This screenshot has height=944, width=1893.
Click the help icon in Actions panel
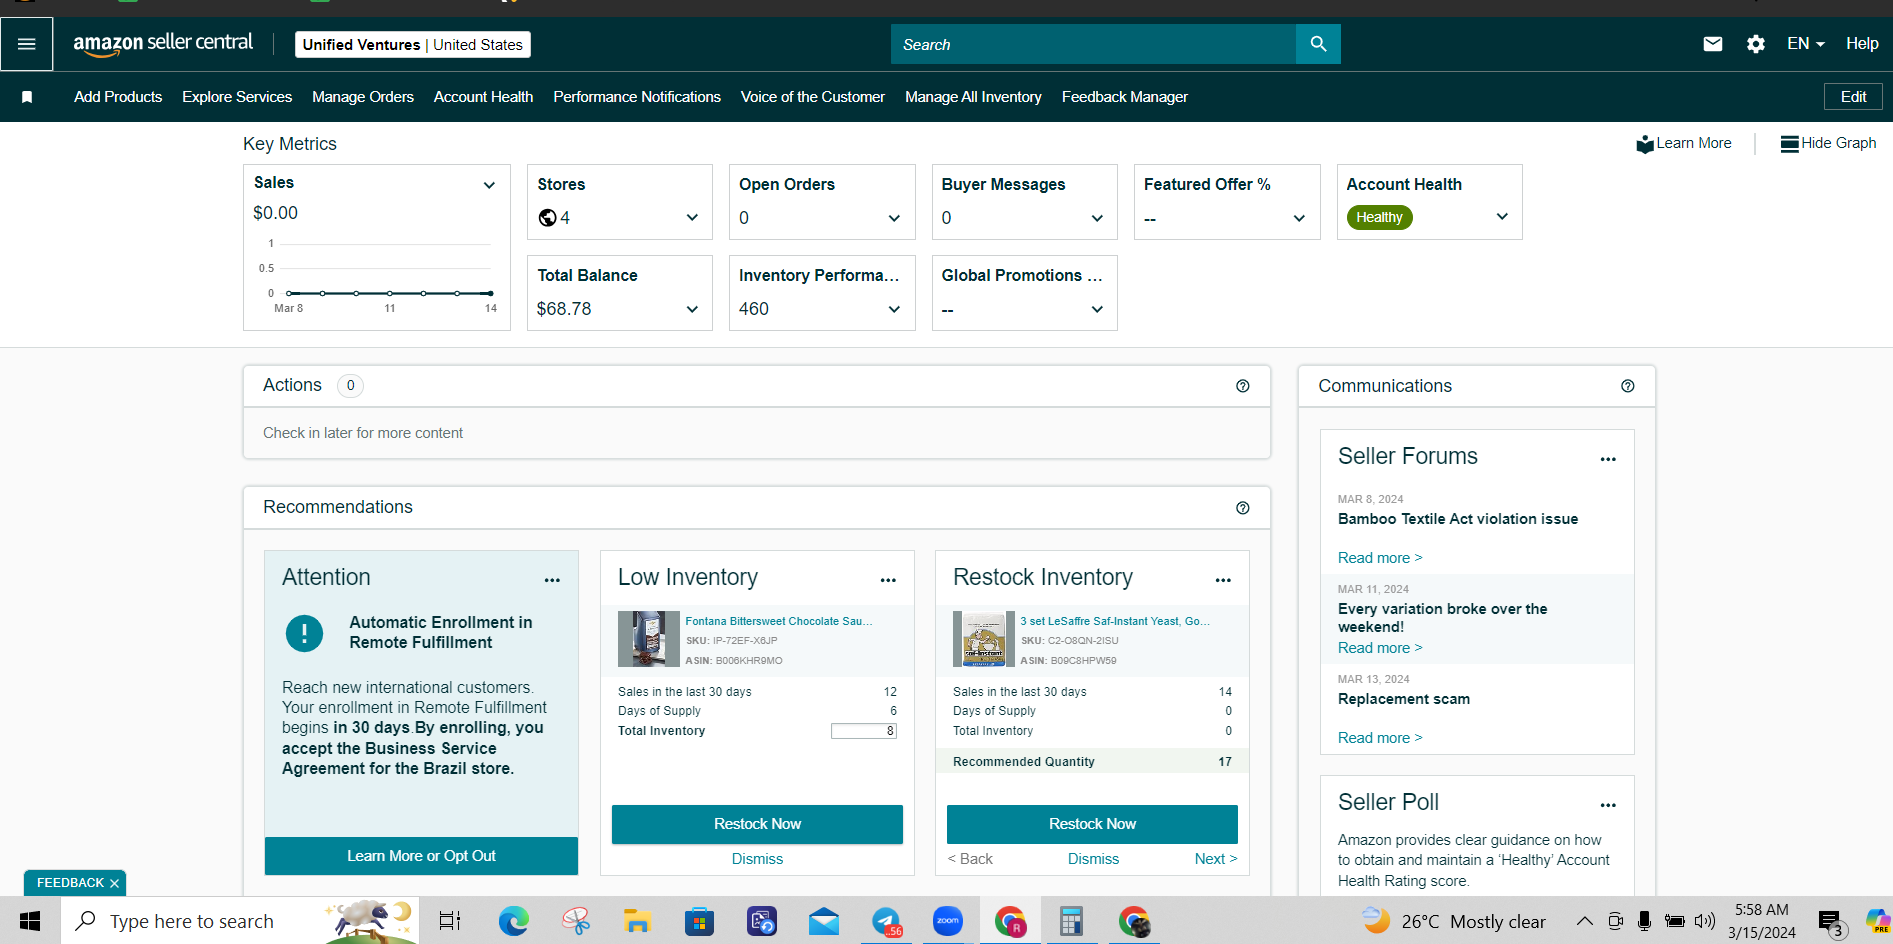point(1243,386)
